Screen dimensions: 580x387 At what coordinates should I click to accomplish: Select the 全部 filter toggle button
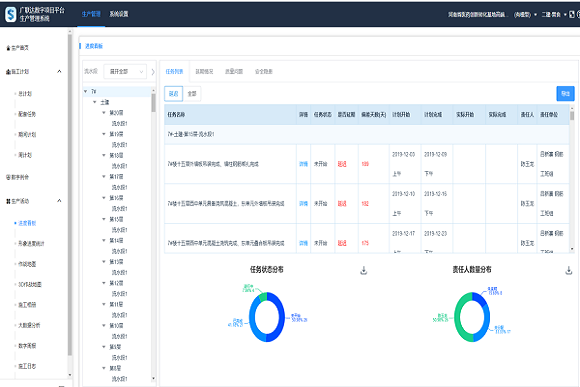pyautogui.click(x=192, y=94)
